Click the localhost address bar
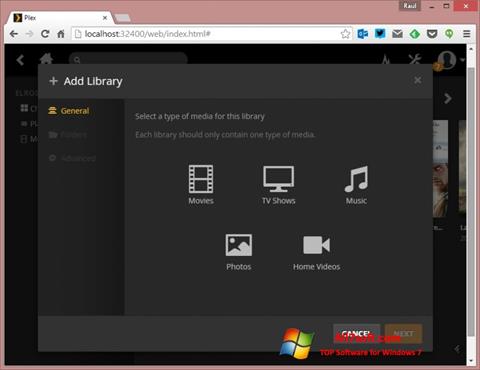 point(211,34)
